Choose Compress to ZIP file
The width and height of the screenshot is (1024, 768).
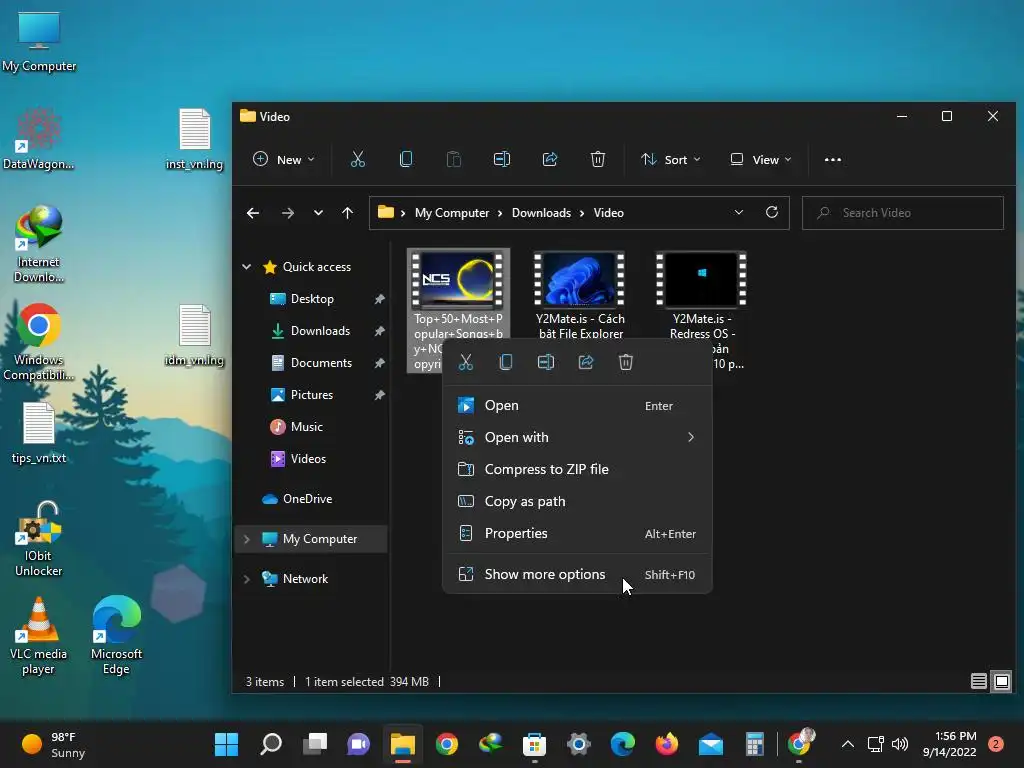tap(577, 469)
